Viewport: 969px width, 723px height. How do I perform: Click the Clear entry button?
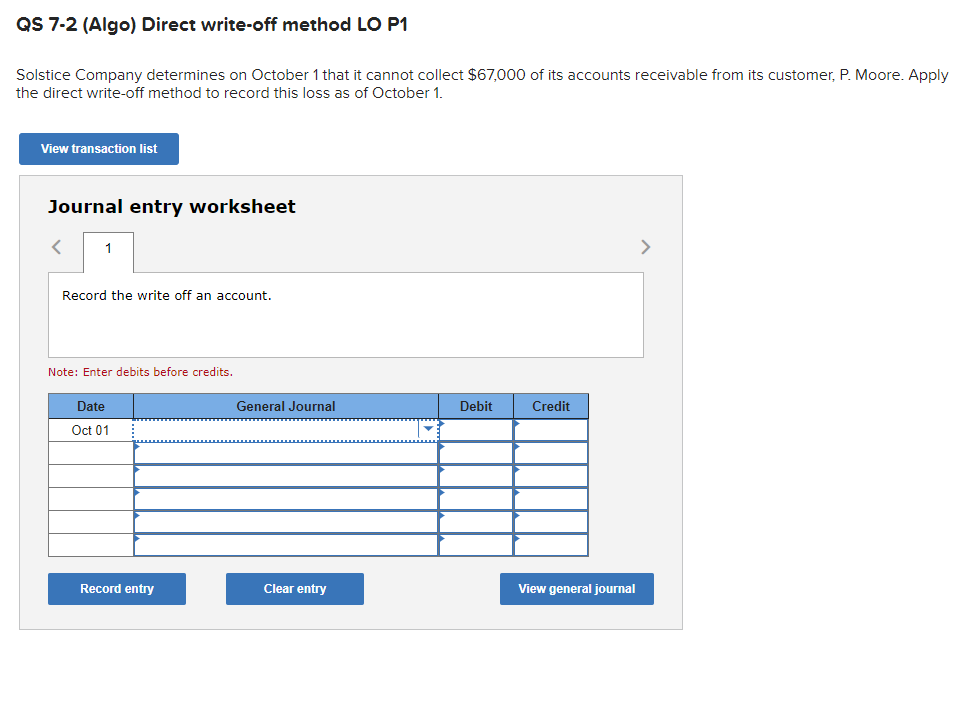[x=294, y=588]
